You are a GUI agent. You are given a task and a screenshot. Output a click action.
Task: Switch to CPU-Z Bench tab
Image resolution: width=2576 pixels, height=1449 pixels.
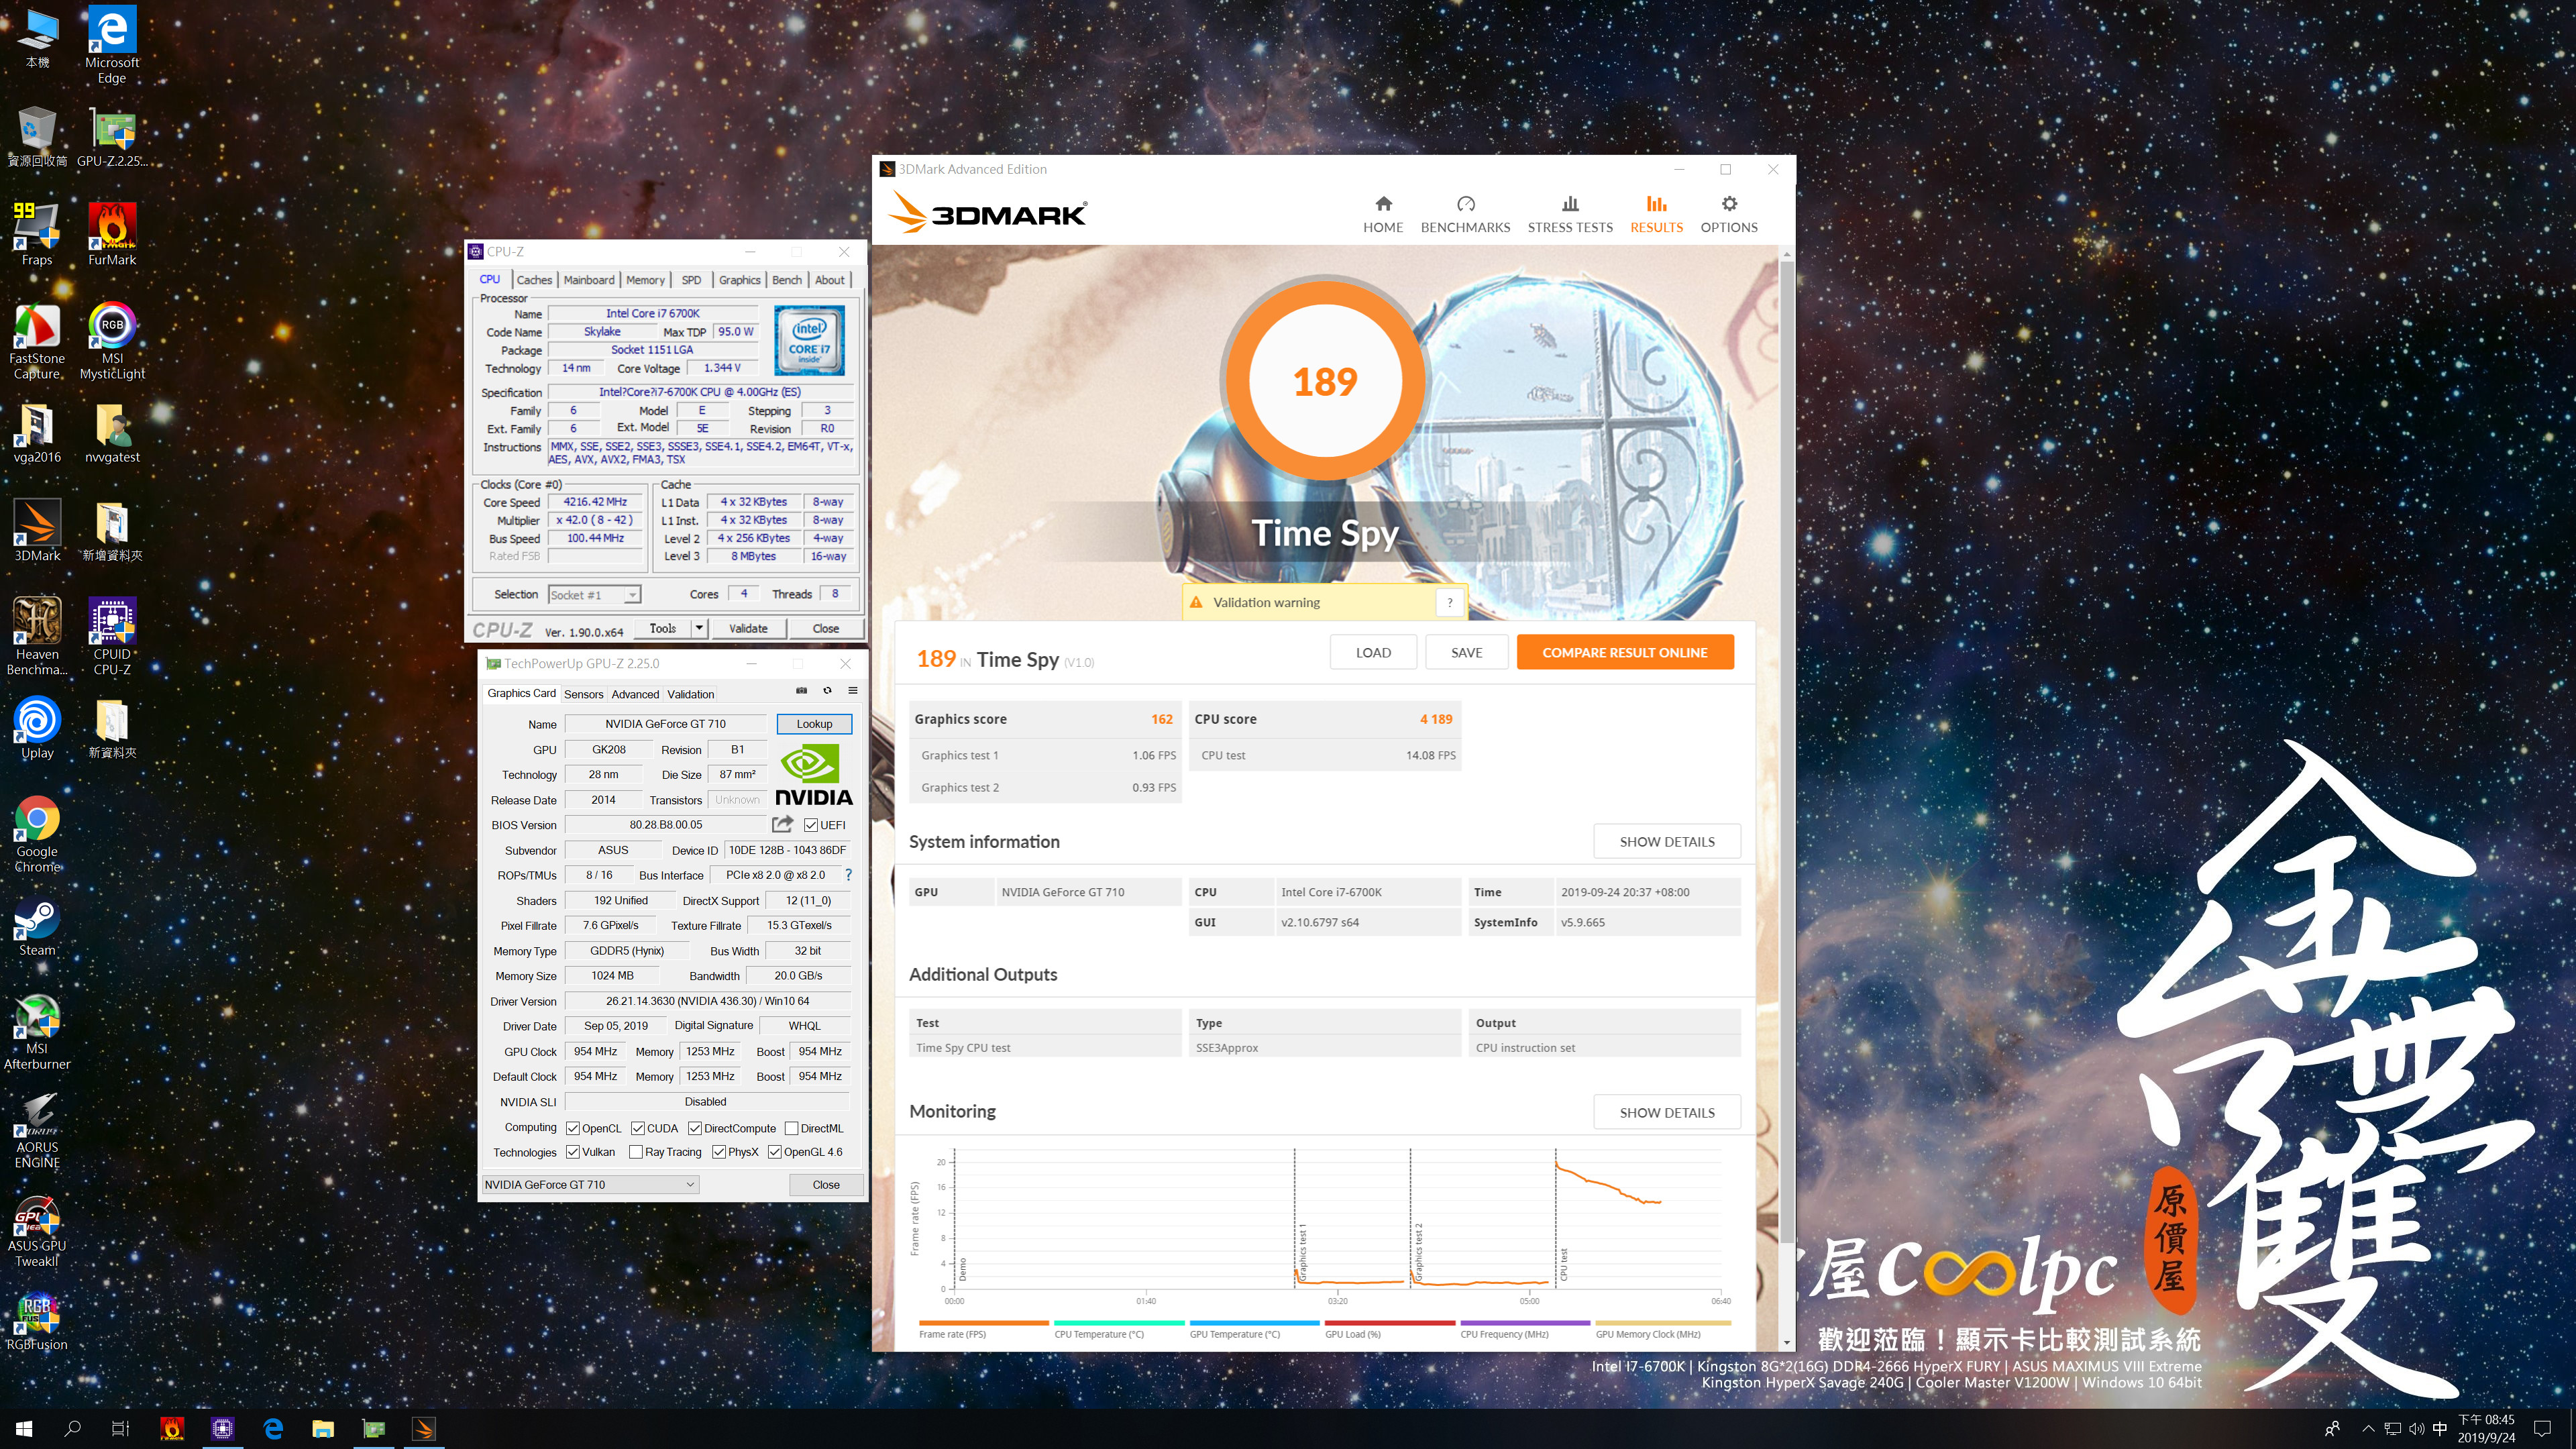coord(787,280)
